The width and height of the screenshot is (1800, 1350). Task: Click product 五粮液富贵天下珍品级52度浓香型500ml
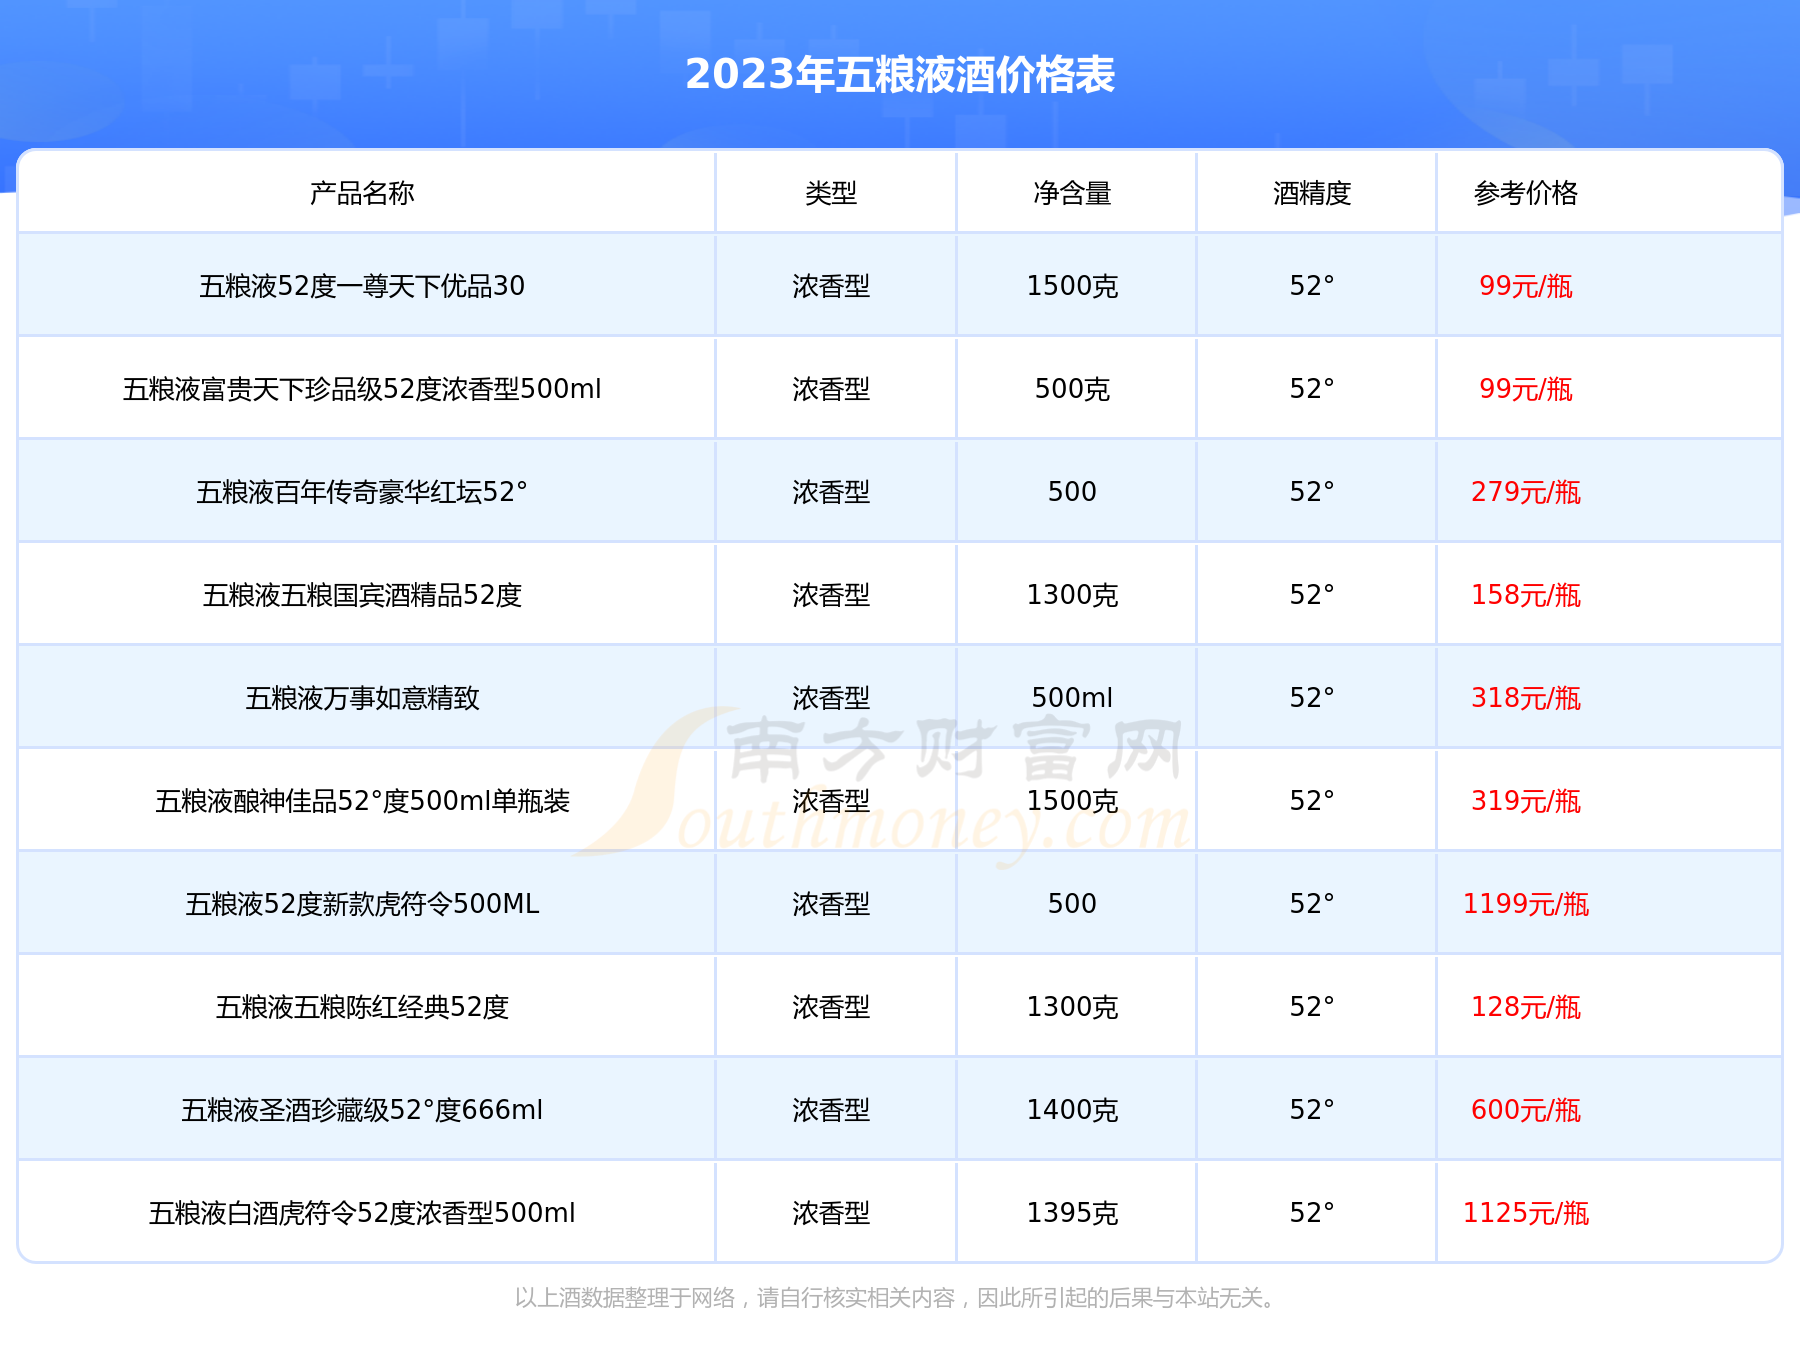coord(362,389)
